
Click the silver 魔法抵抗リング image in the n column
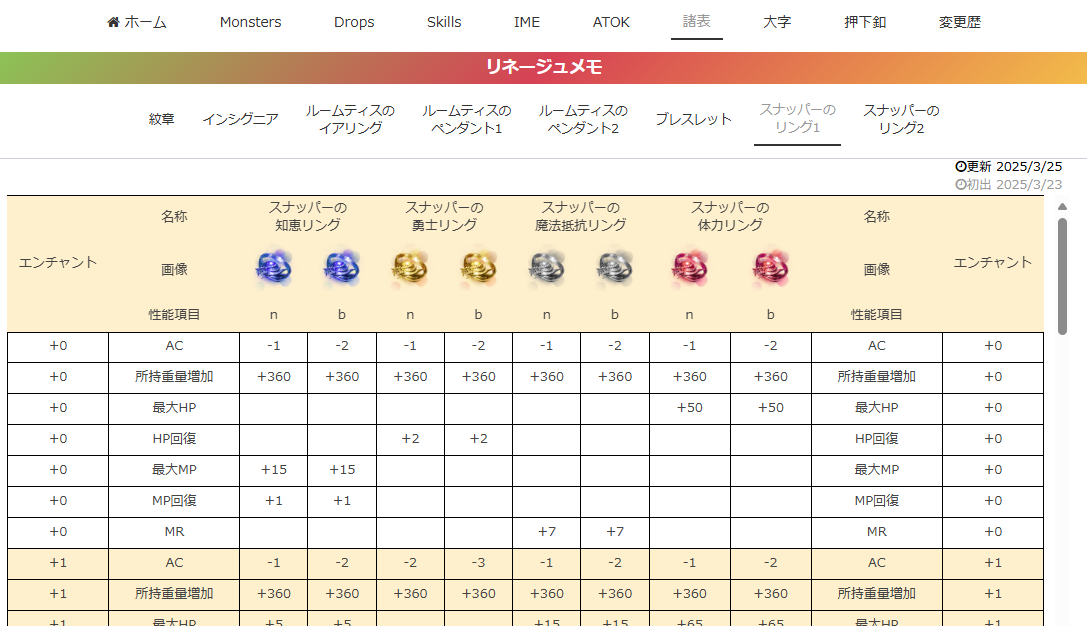[546, 268]
